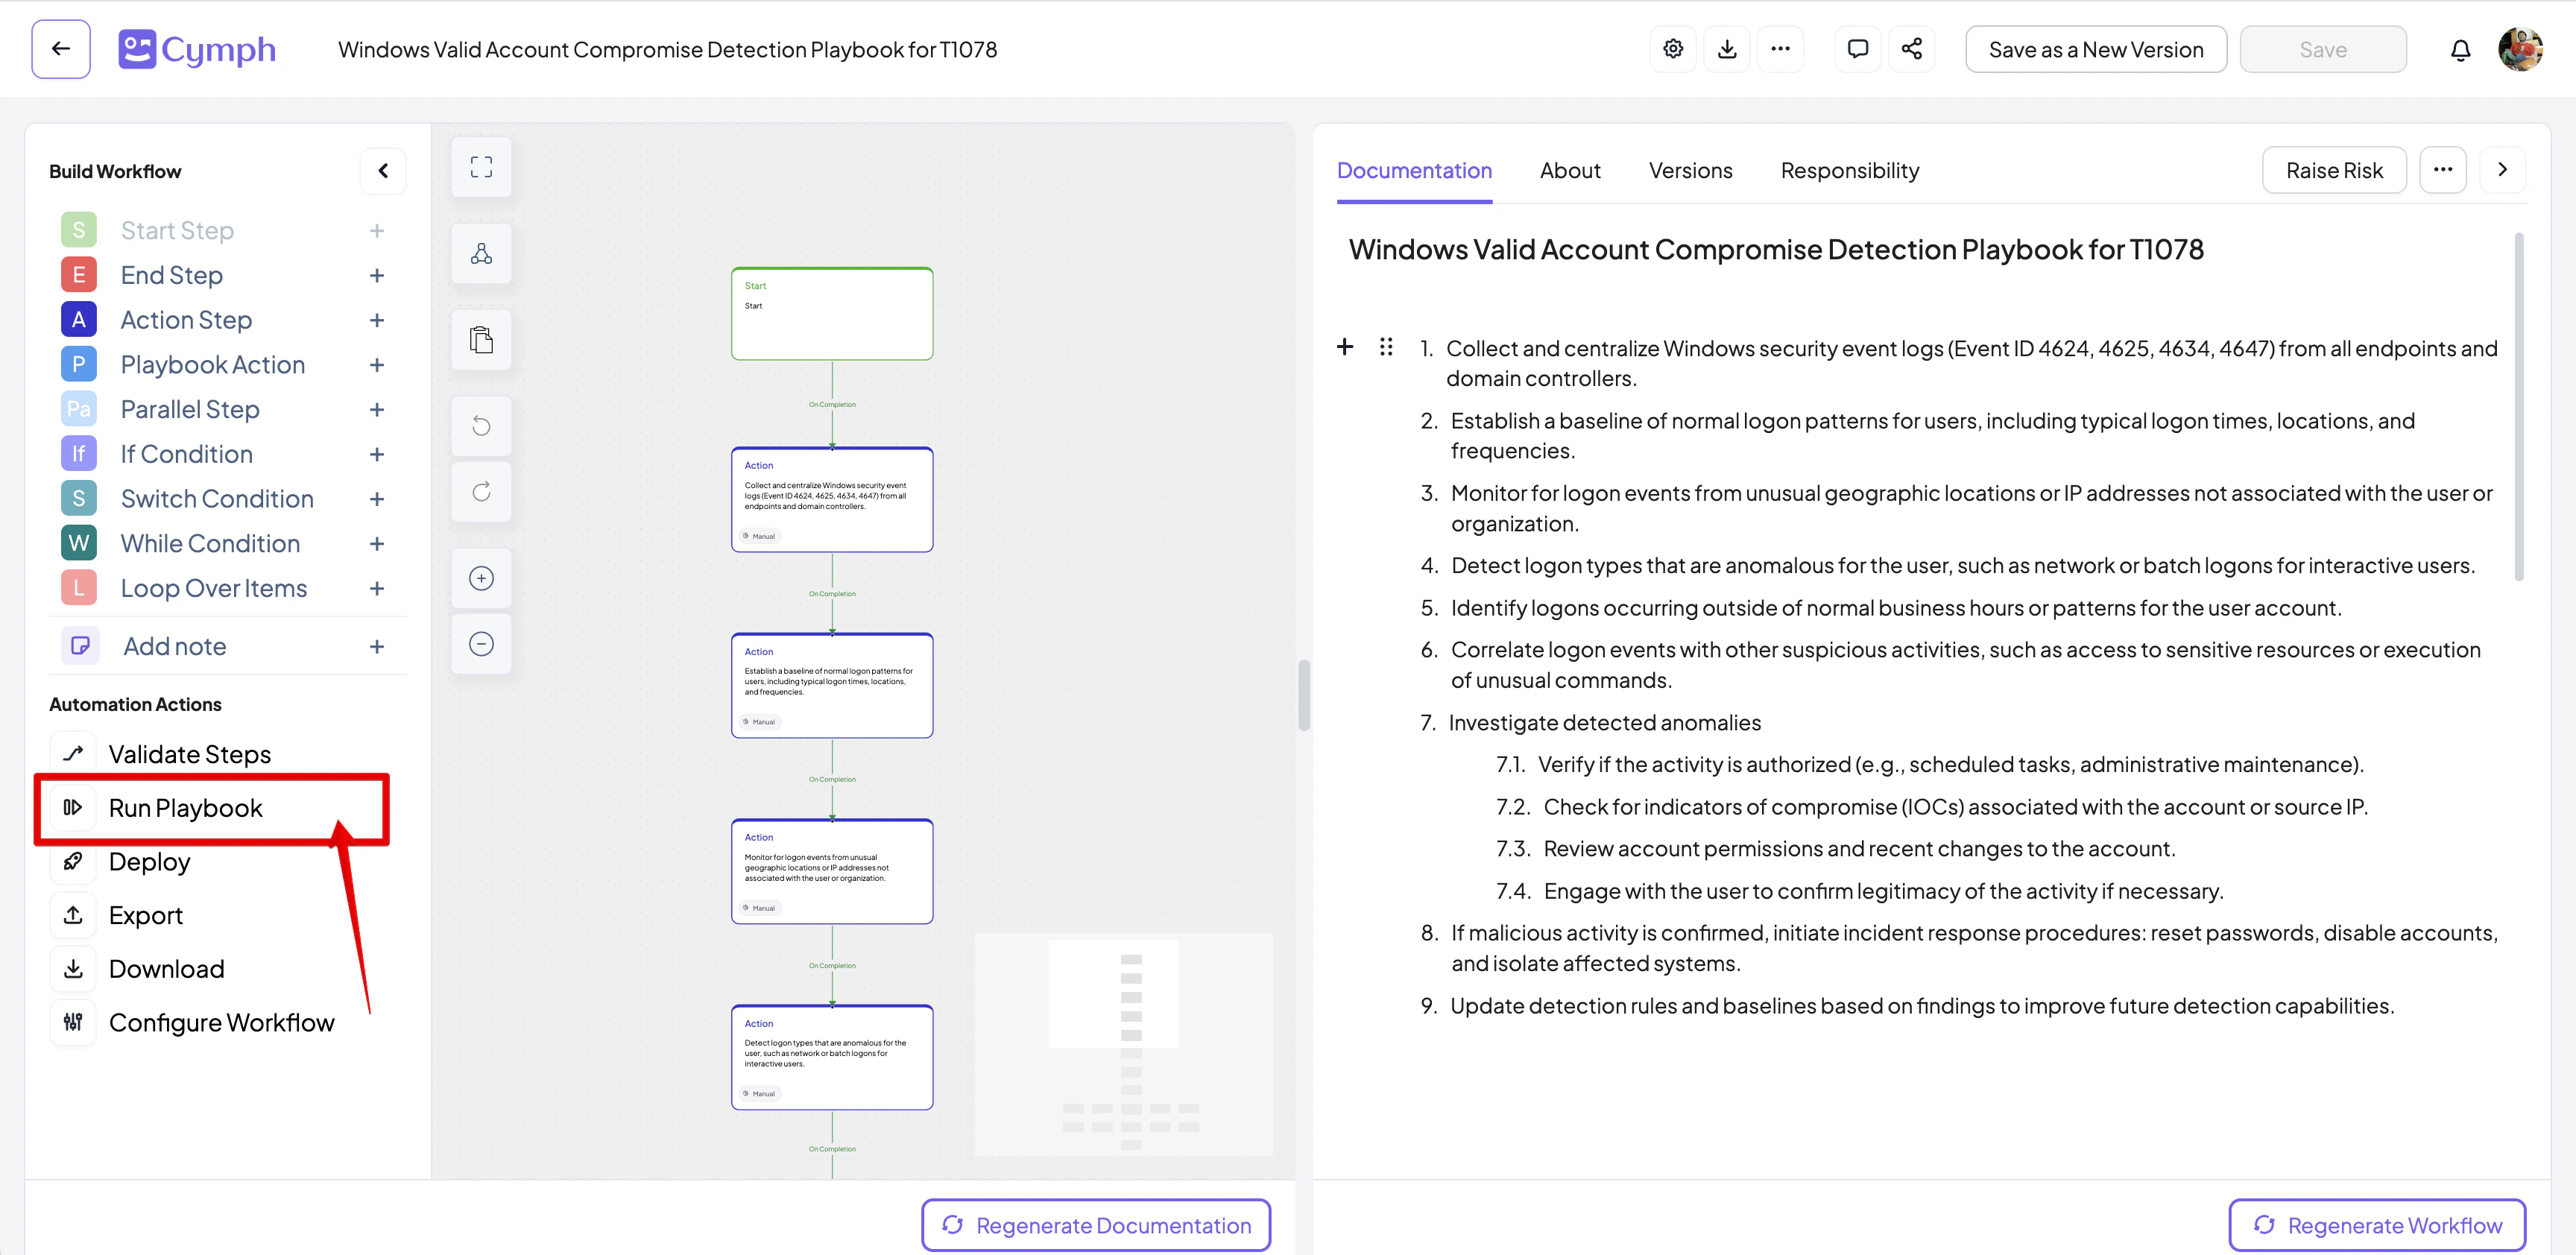Image resolution: width=2576 pixels, height=1255 pixels.
Task: Collapse the Build Workflow sidebar
Action: [x=383, y=170]
